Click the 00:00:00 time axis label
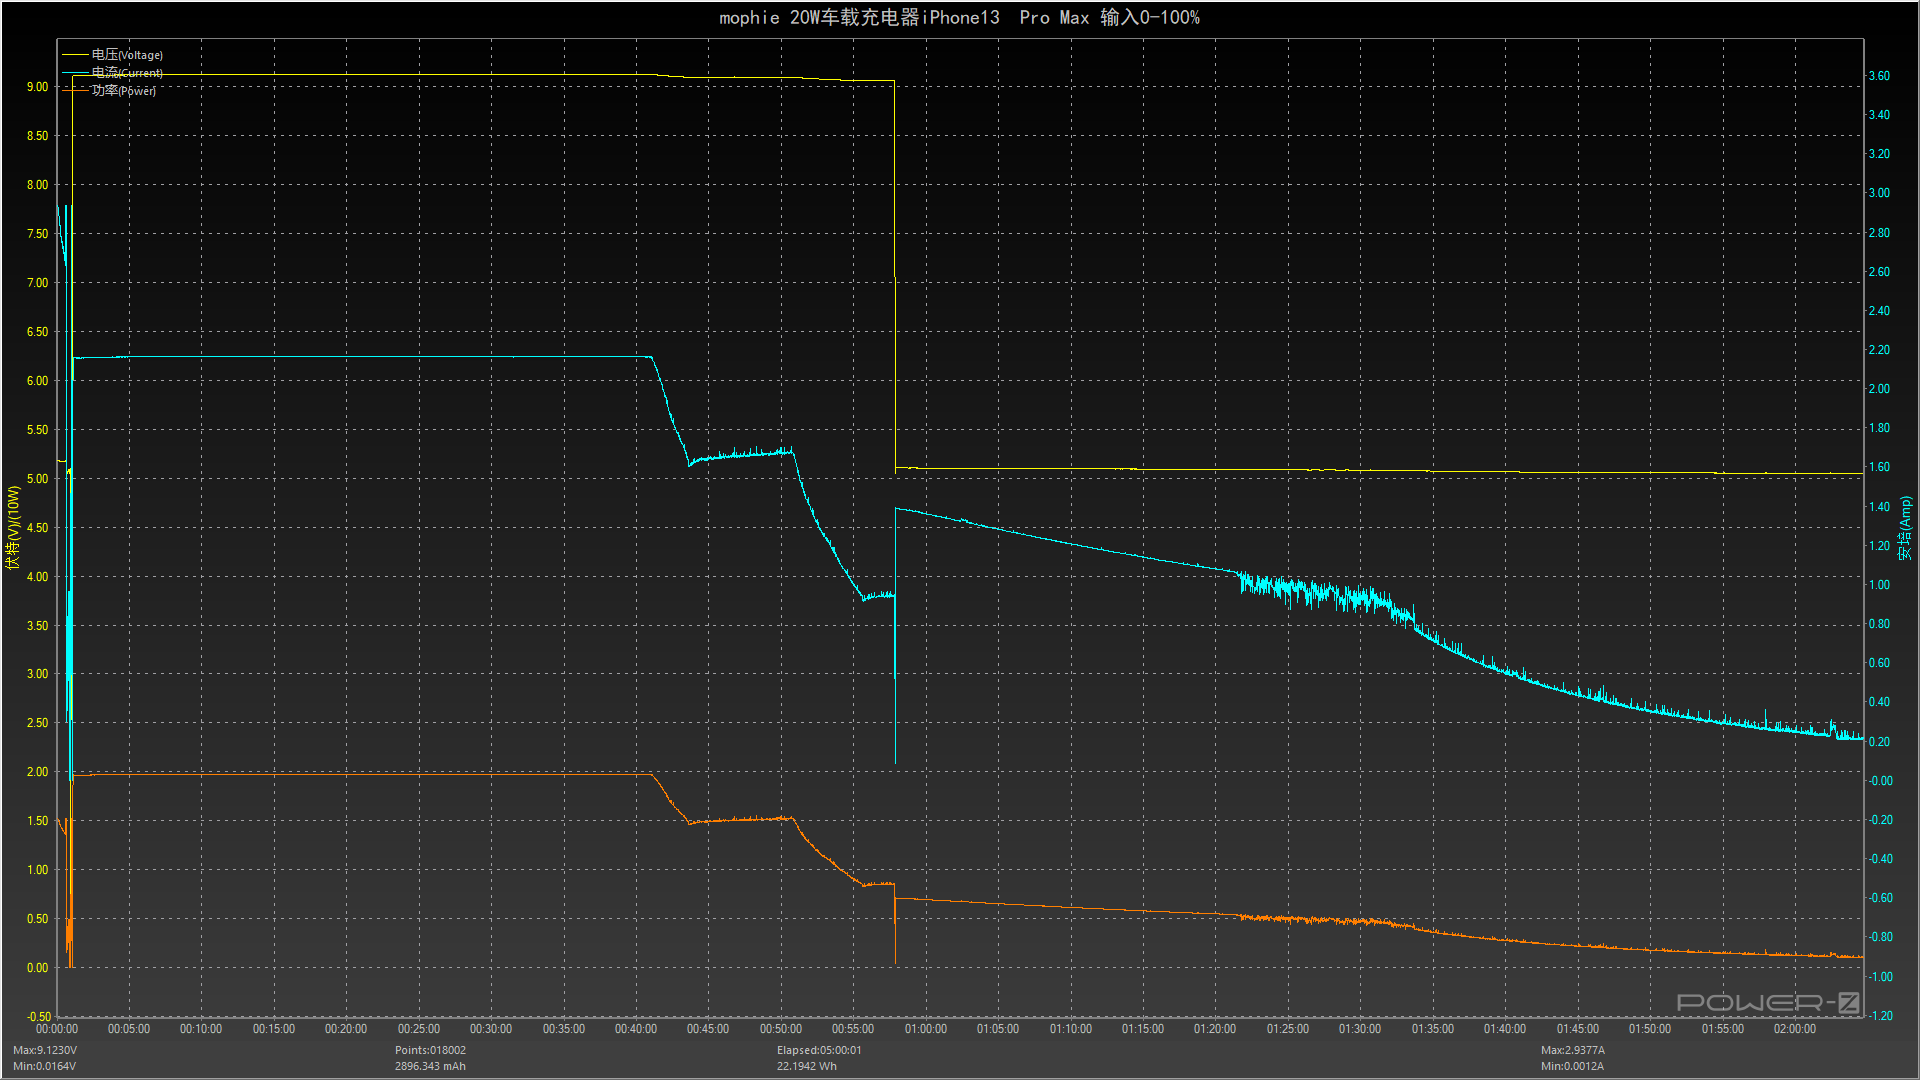Screen dimensions: 1920x1080 [x=57, y=1029]
